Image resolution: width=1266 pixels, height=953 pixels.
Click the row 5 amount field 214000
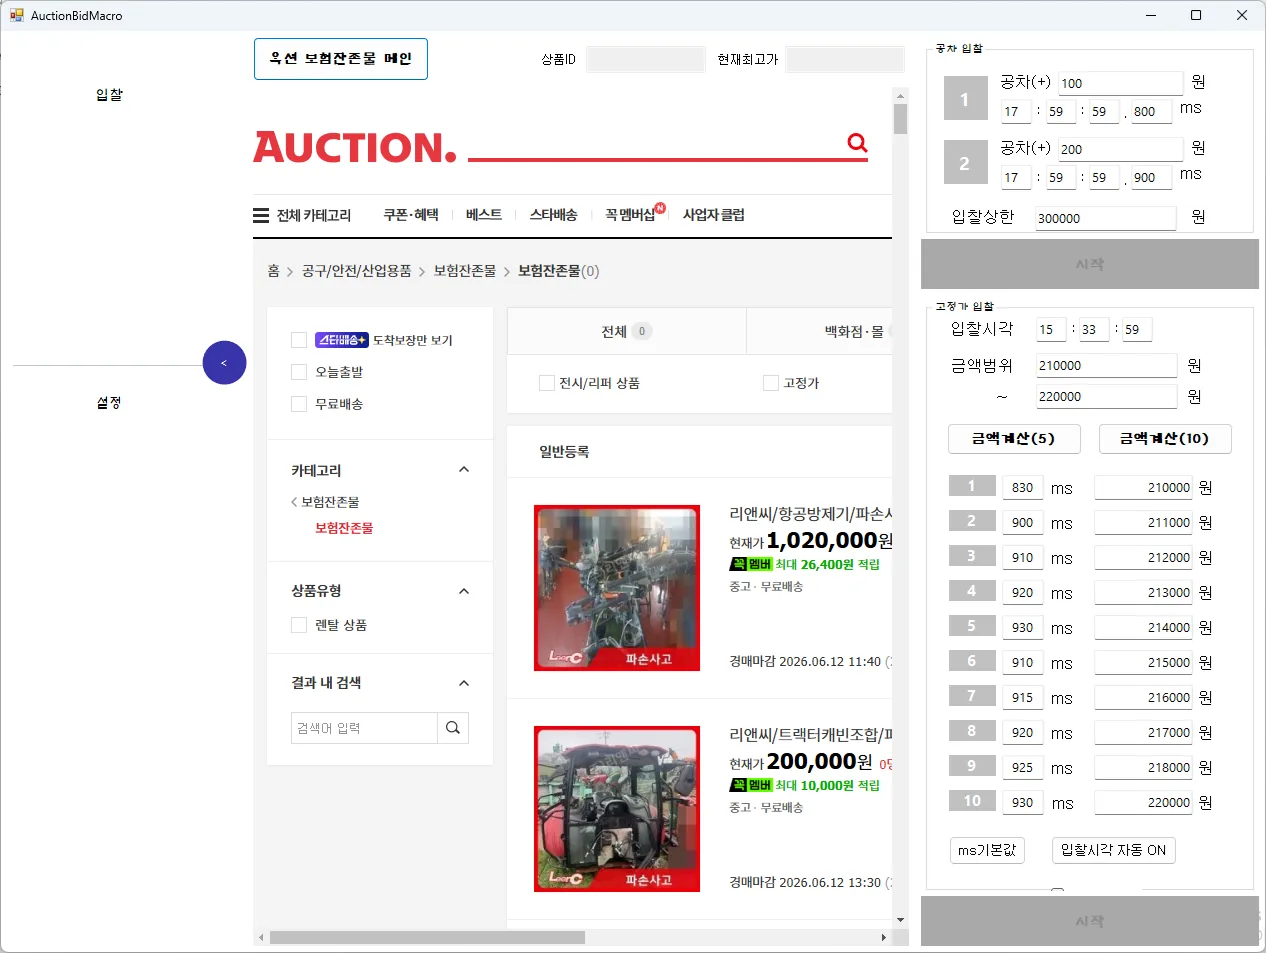pos(1143,628)
